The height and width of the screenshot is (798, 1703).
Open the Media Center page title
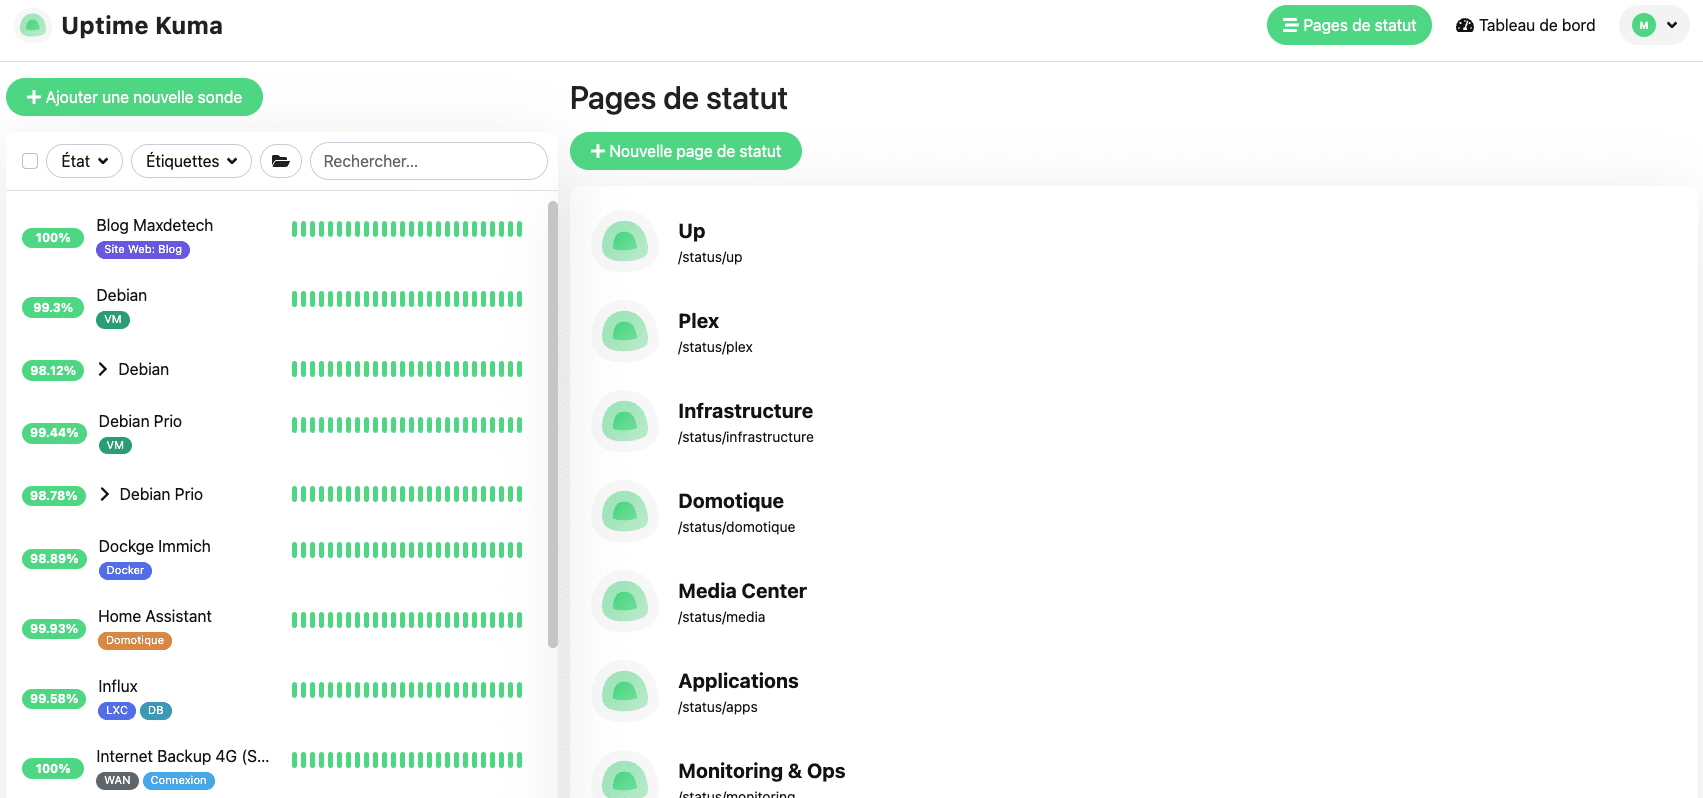[742, 591]
